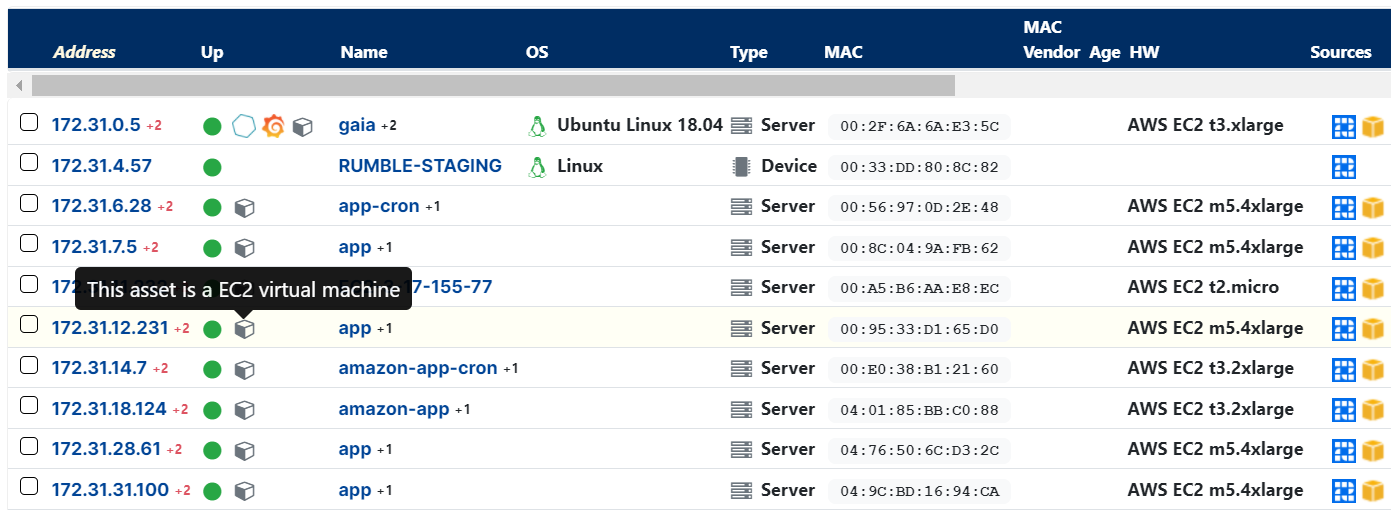Screen dimensions: 1391x510
Task: Click the EC2 cube icon in the 172.31.31.100 row
Action: (244, 491)
